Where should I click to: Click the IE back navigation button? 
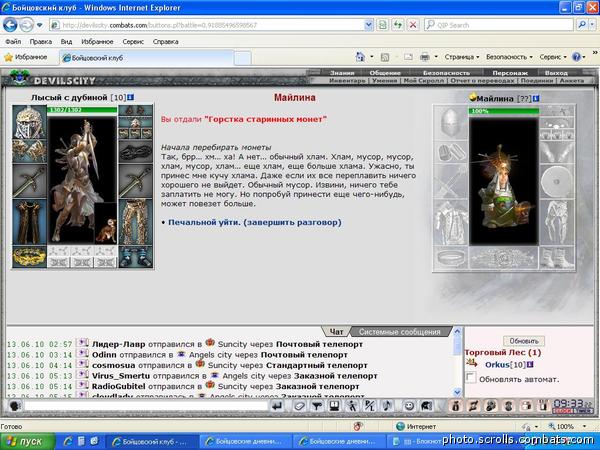10,25
